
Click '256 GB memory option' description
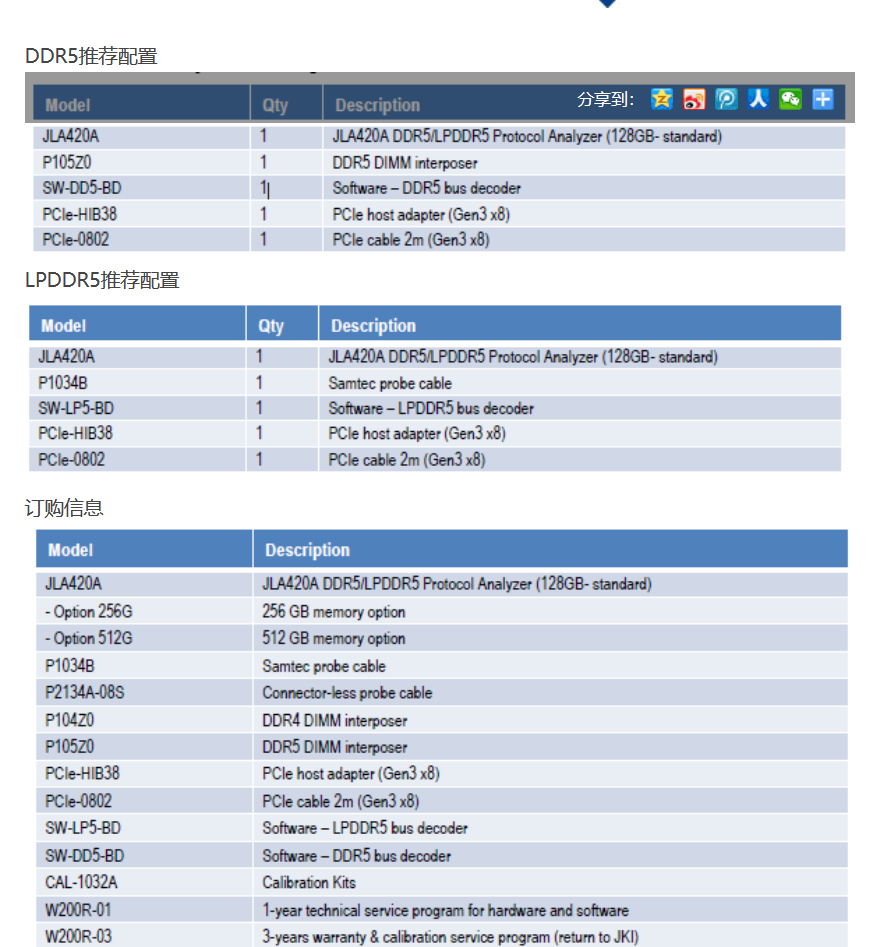point(333,612)
